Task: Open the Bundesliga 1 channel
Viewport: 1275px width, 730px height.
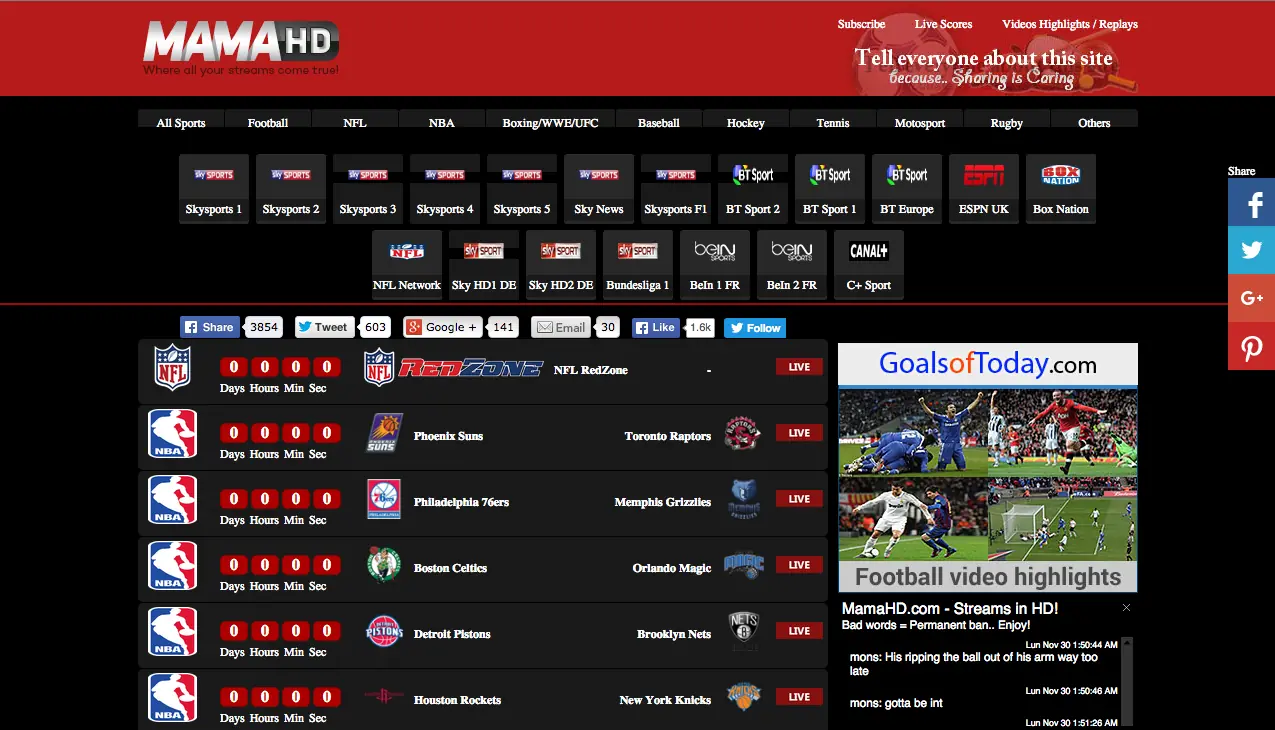Action: tap(638, 264)
